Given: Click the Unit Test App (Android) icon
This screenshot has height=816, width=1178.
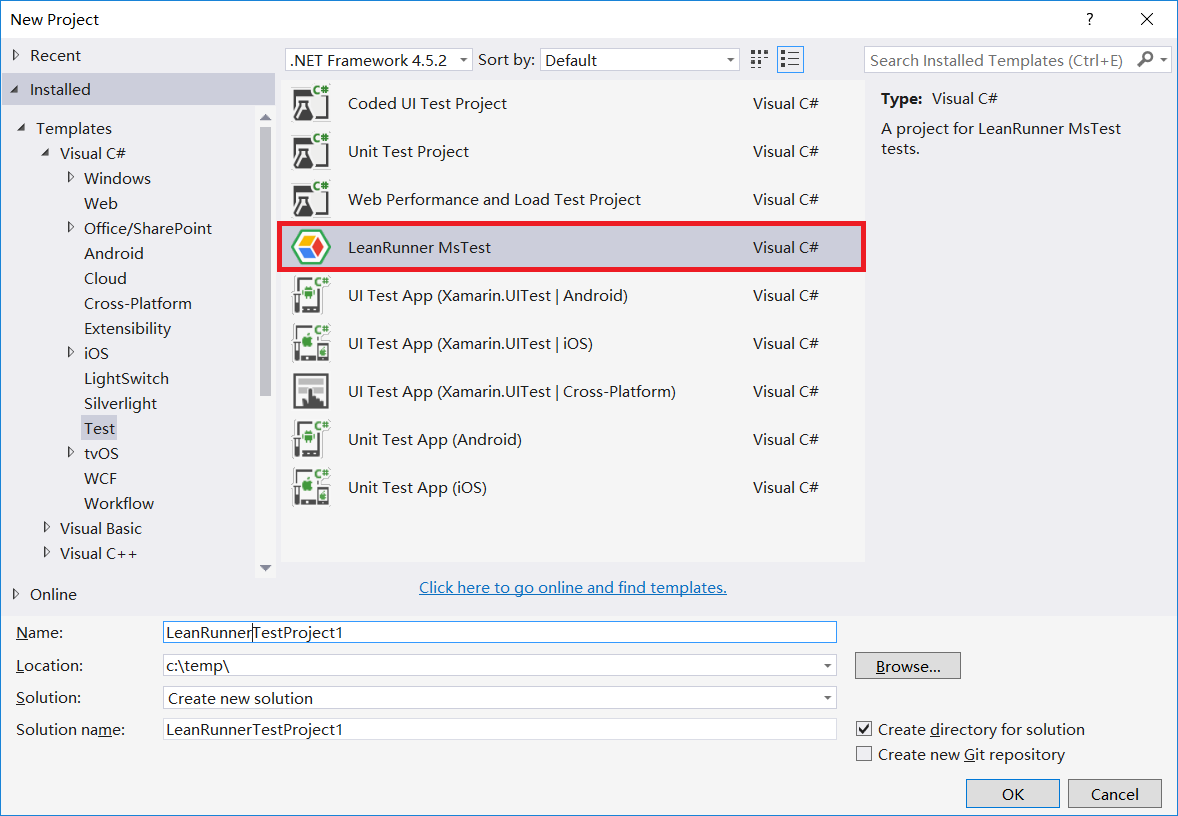Looking at the screenshot, I should [x=310, y=440].
